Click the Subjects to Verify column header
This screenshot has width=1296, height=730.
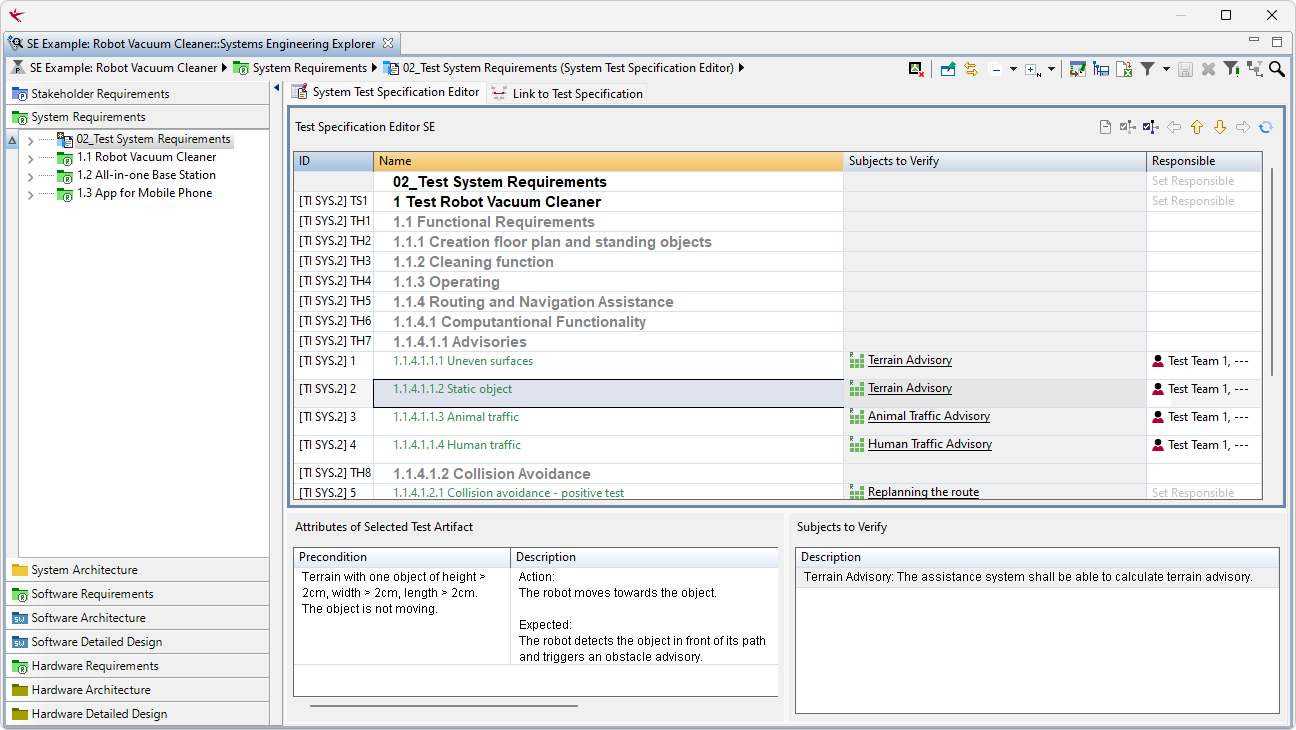995,161
